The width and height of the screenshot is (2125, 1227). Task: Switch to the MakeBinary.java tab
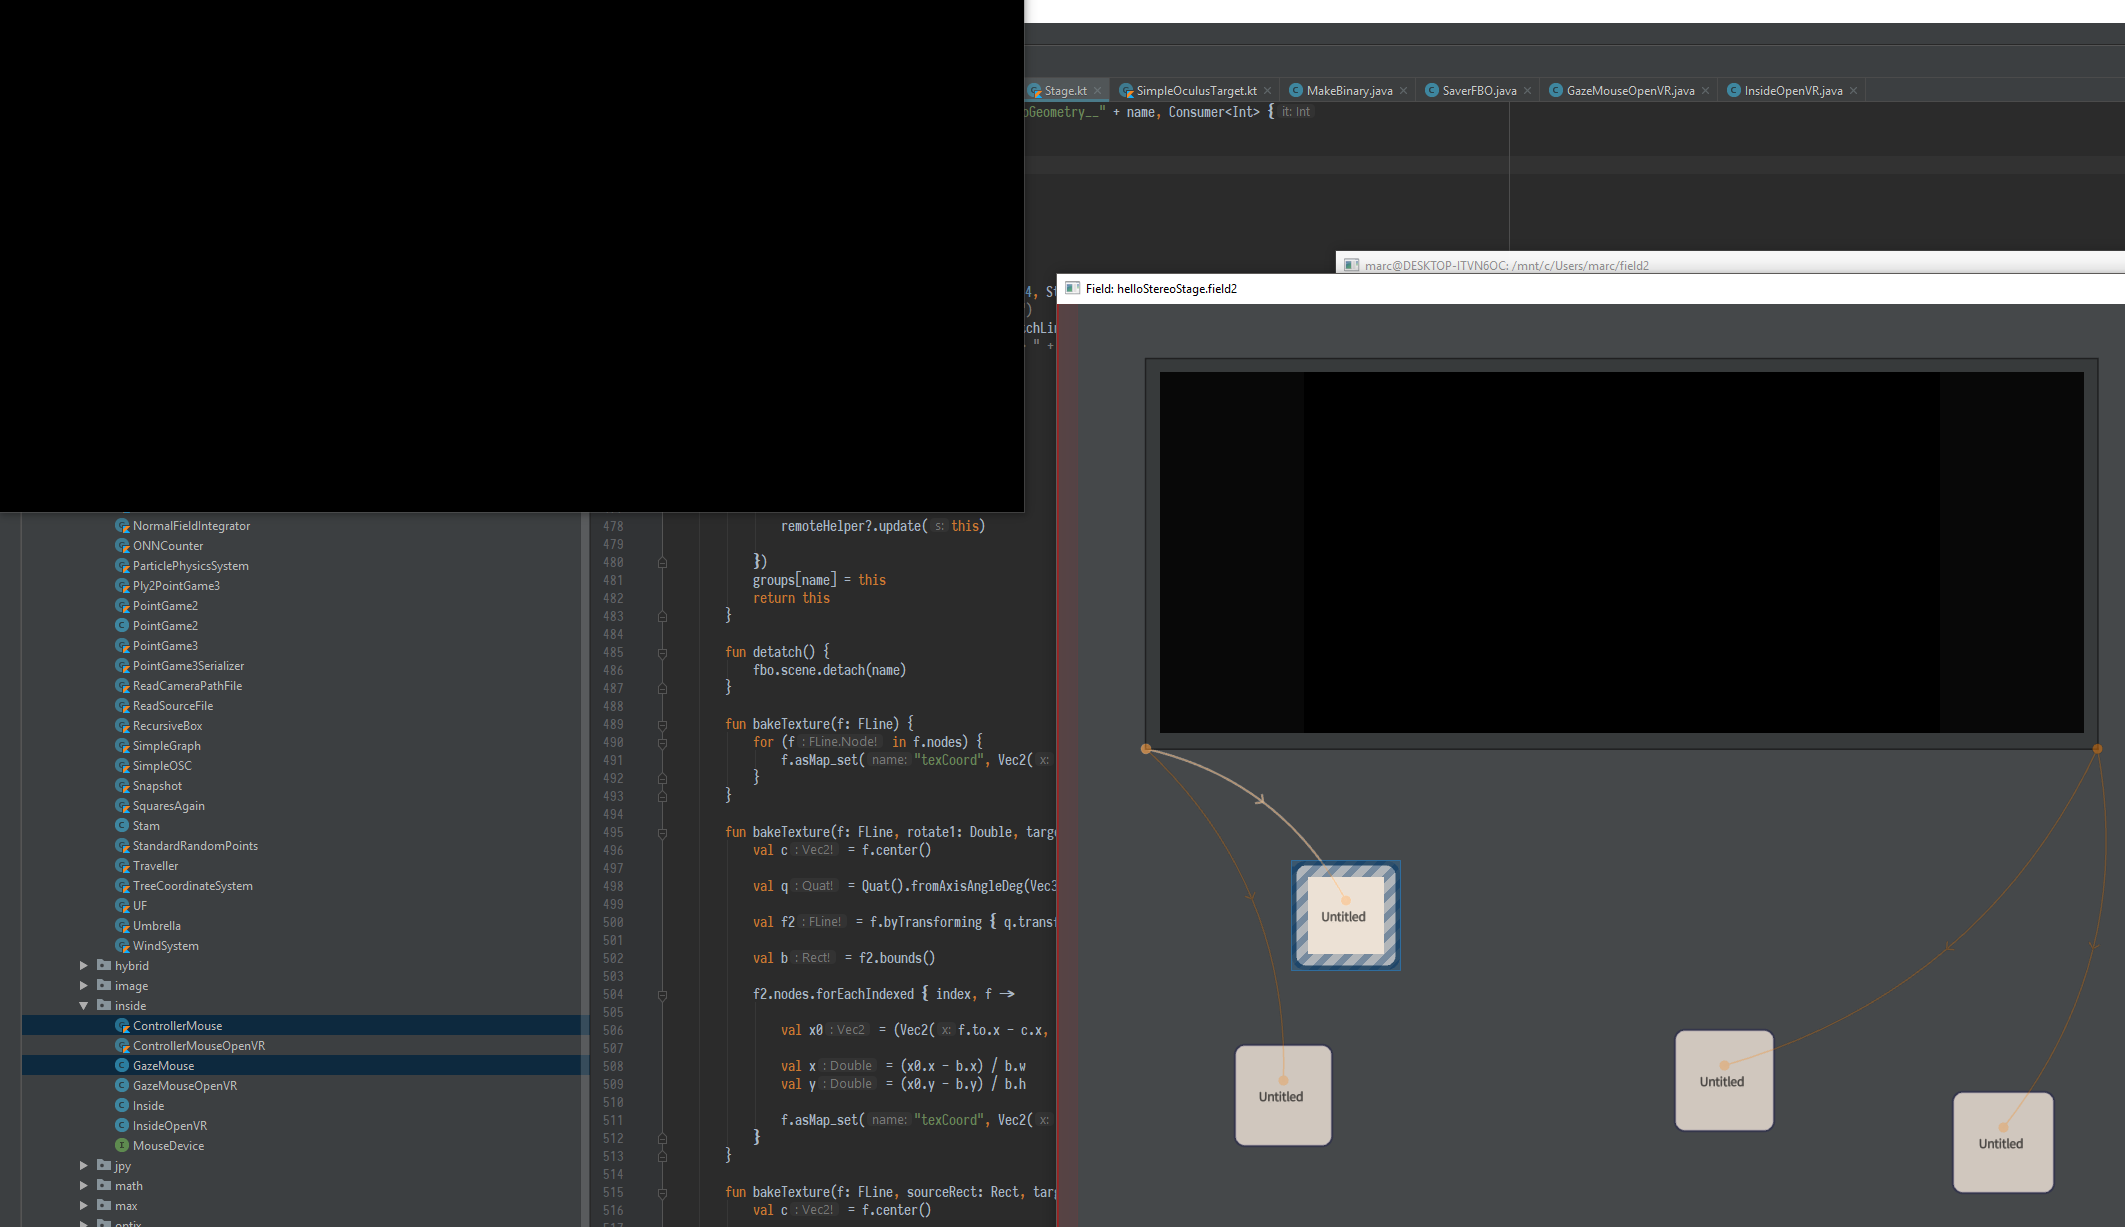pos(1348,91)
